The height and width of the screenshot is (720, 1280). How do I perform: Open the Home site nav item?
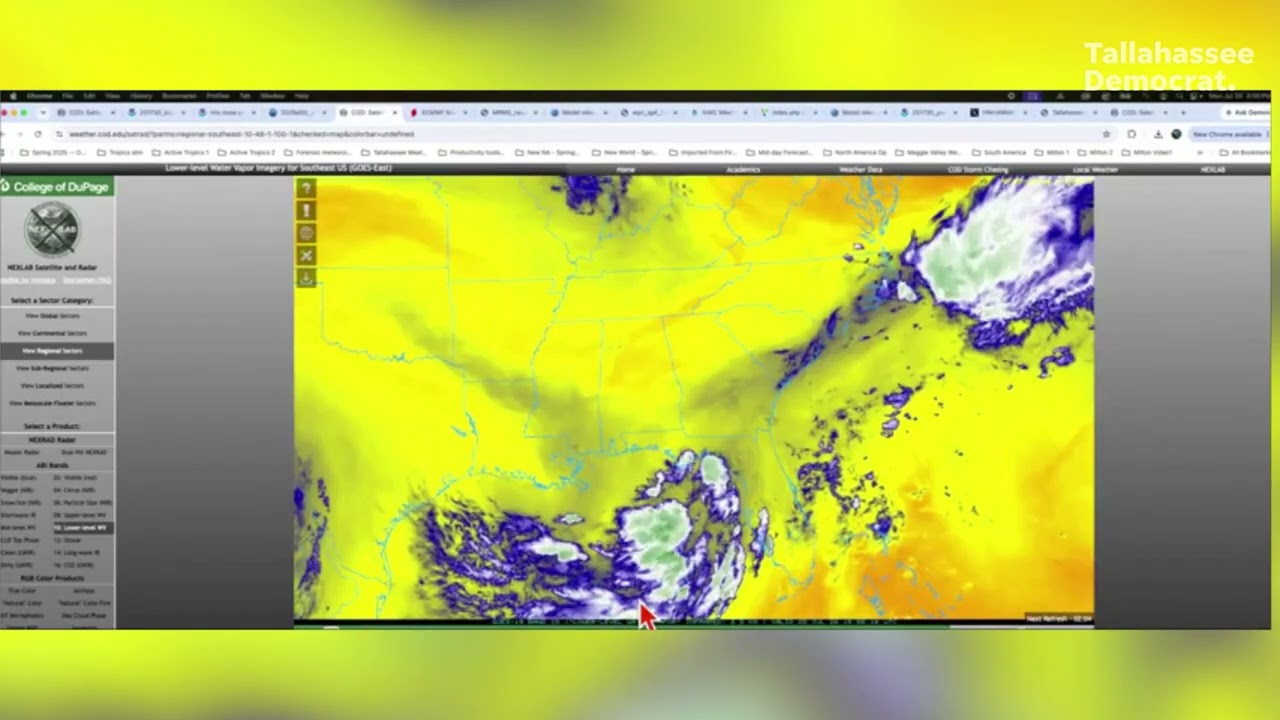tap(625, 170)
